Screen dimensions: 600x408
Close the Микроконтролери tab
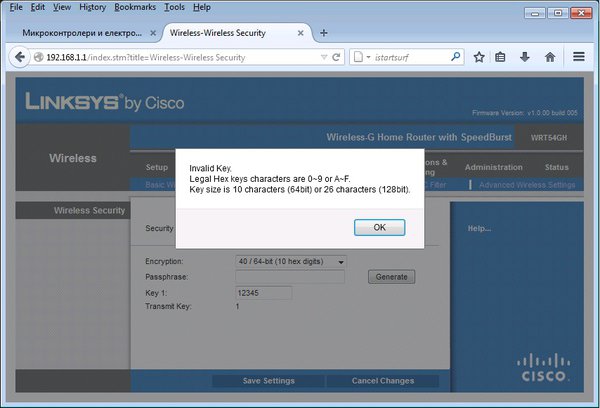(x=153, y=33)
